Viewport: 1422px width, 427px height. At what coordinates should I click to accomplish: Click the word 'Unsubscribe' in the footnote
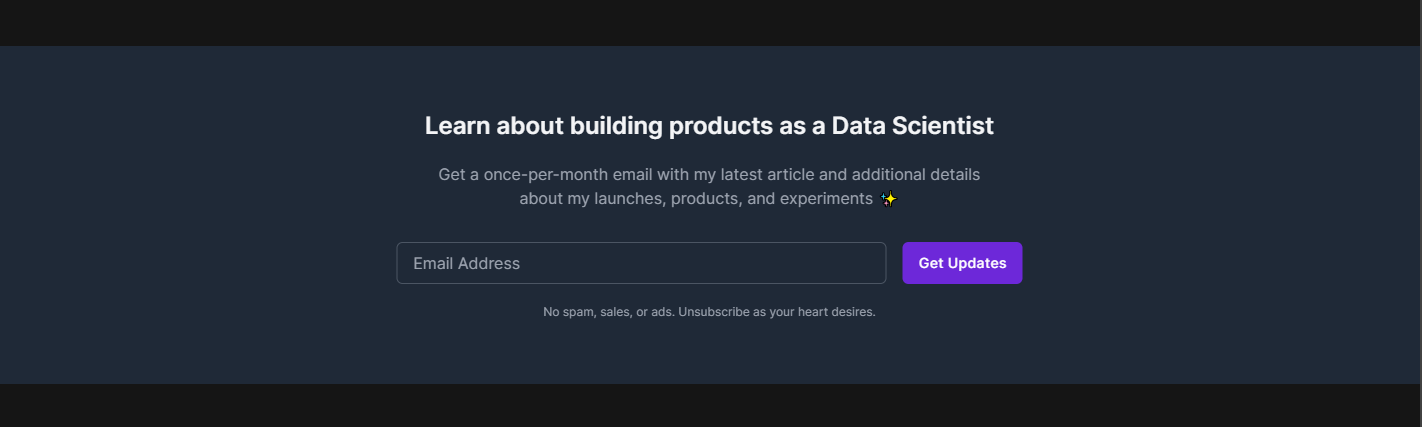pos(713,312)
